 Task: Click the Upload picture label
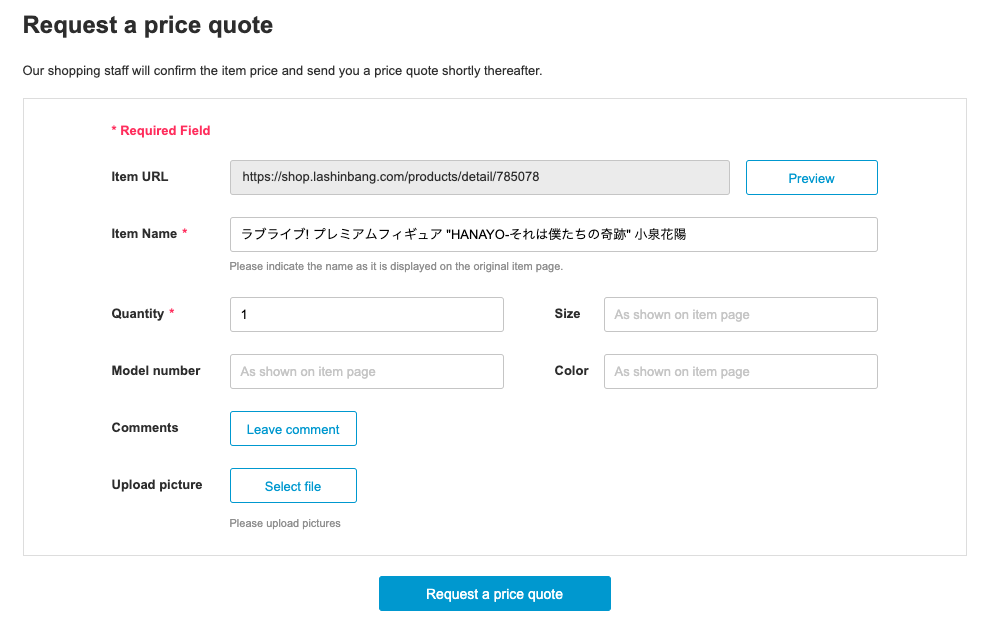click(x=157, y=484)
